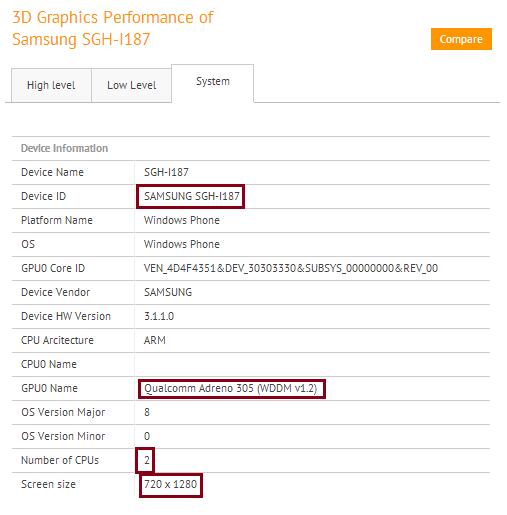Click the CPU Arcitecture label
Screen dimensions: 507x515
[57, 340]
